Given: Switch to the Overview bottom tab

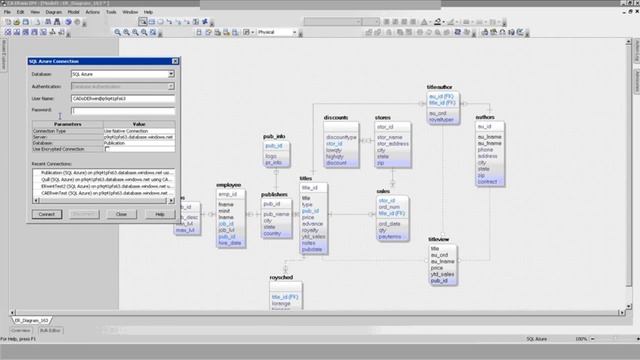Looking at the screenshot, I should (x=21, y=331).
